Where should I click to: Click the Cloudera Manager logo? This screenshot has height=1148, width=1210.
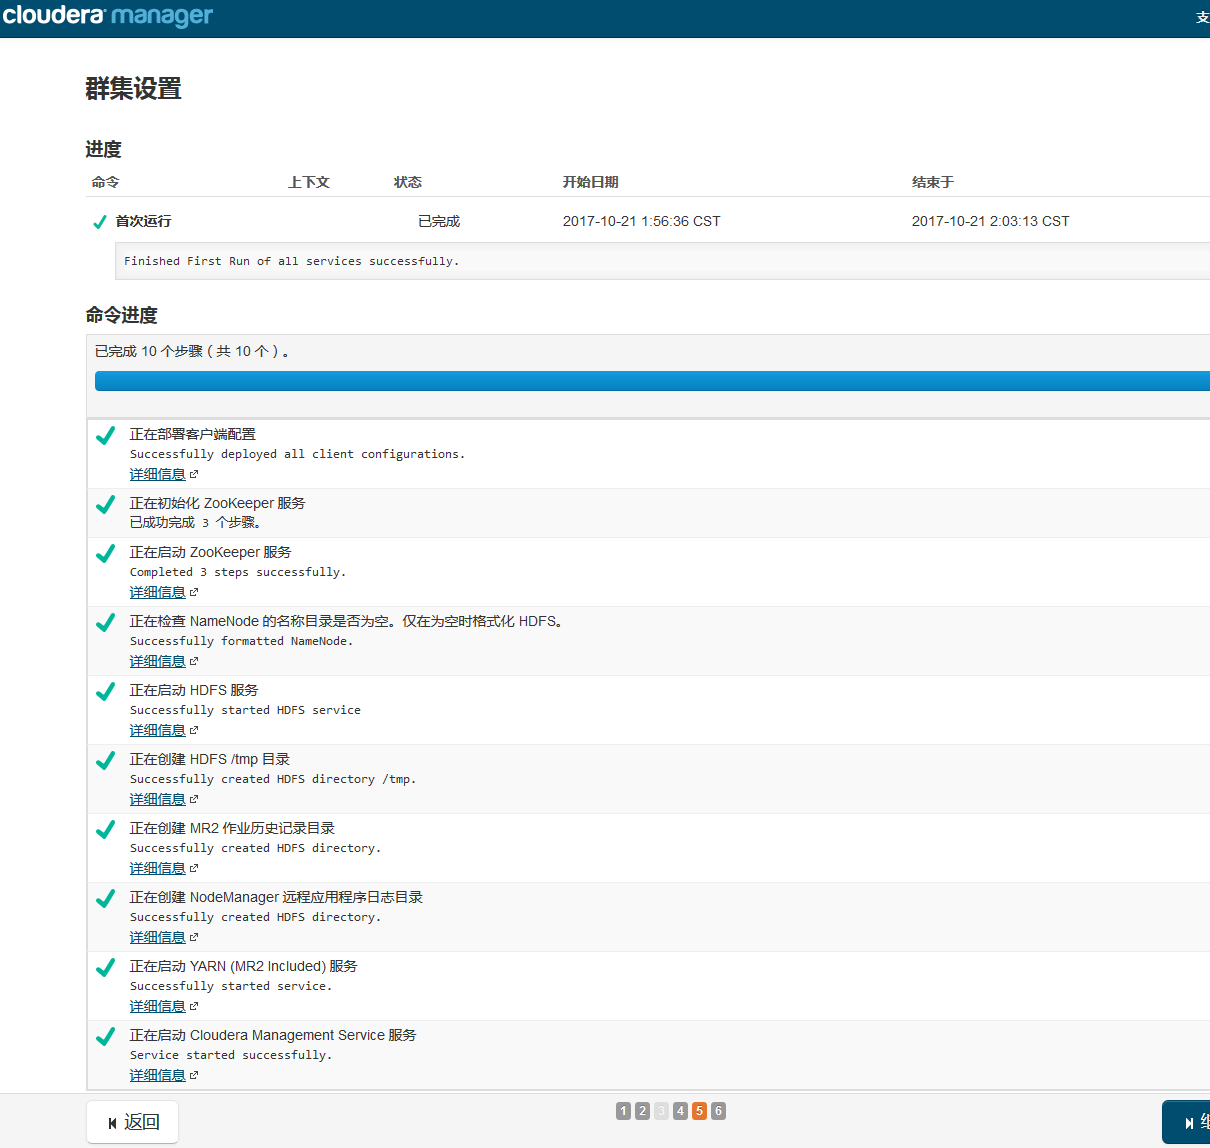coord(108,16)
